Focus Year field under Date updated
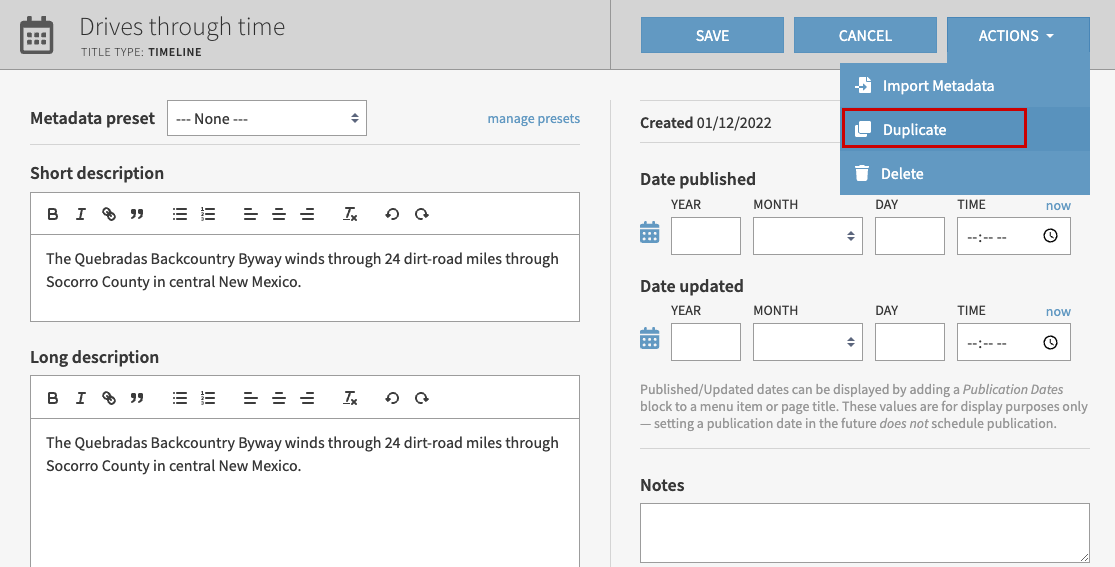This screenshot has height=567, width=1115. point(705,342)
